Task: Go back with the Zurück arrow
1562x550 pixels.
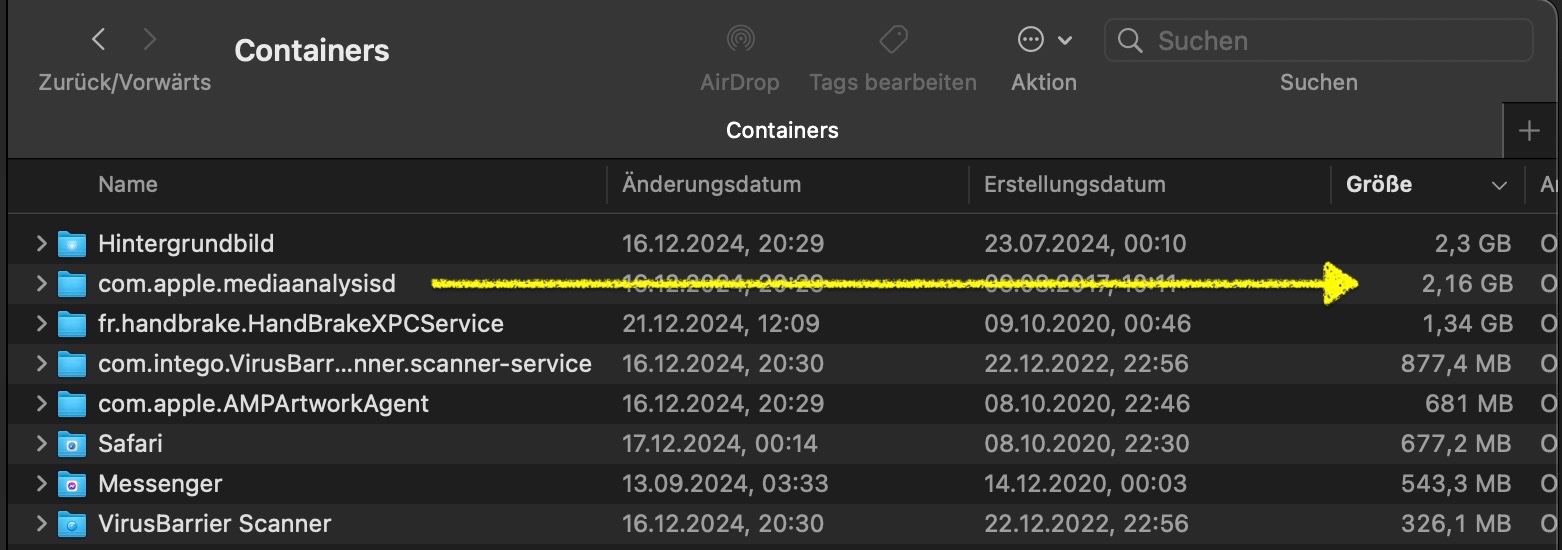Action: point(98,40)
